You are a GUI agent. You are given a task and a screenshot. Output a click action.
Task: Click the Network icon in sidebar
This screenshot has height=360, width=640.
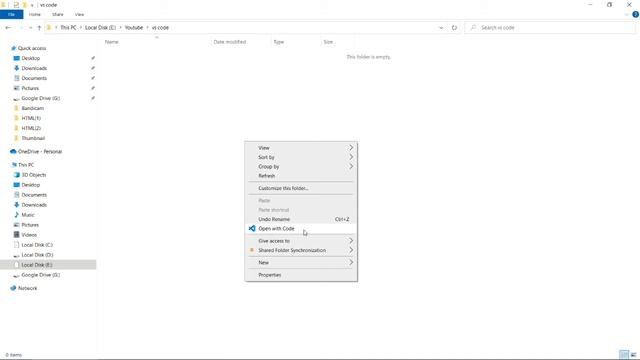point(13,288)
